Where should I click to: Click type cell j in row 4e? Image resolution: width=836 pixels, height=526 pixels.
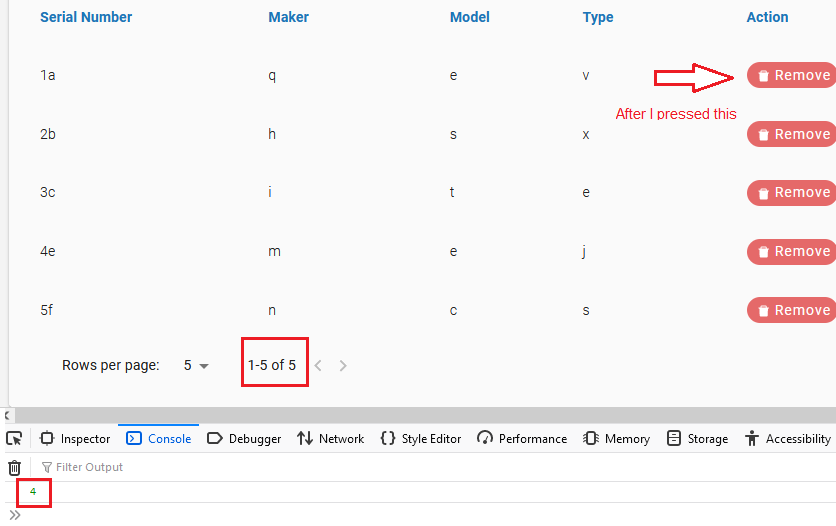pos(585,251)
